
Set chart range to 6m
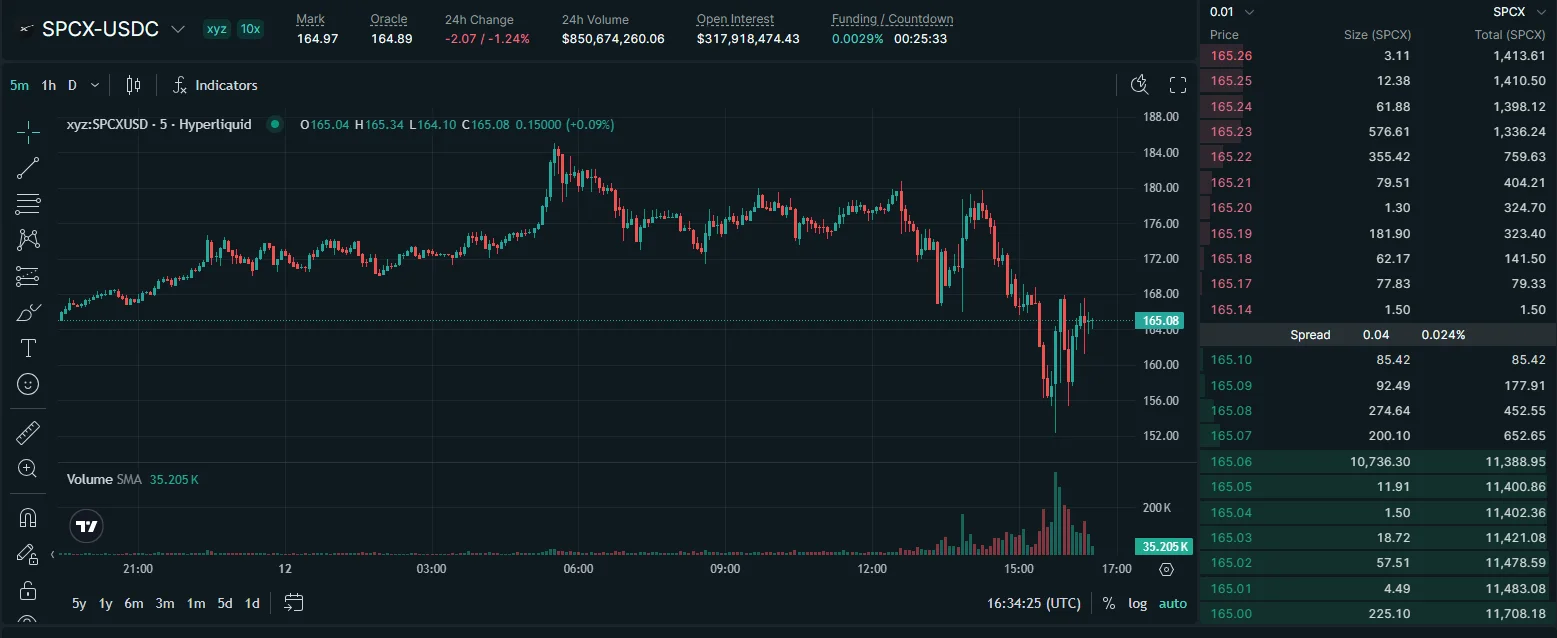[x=134, y=603]
